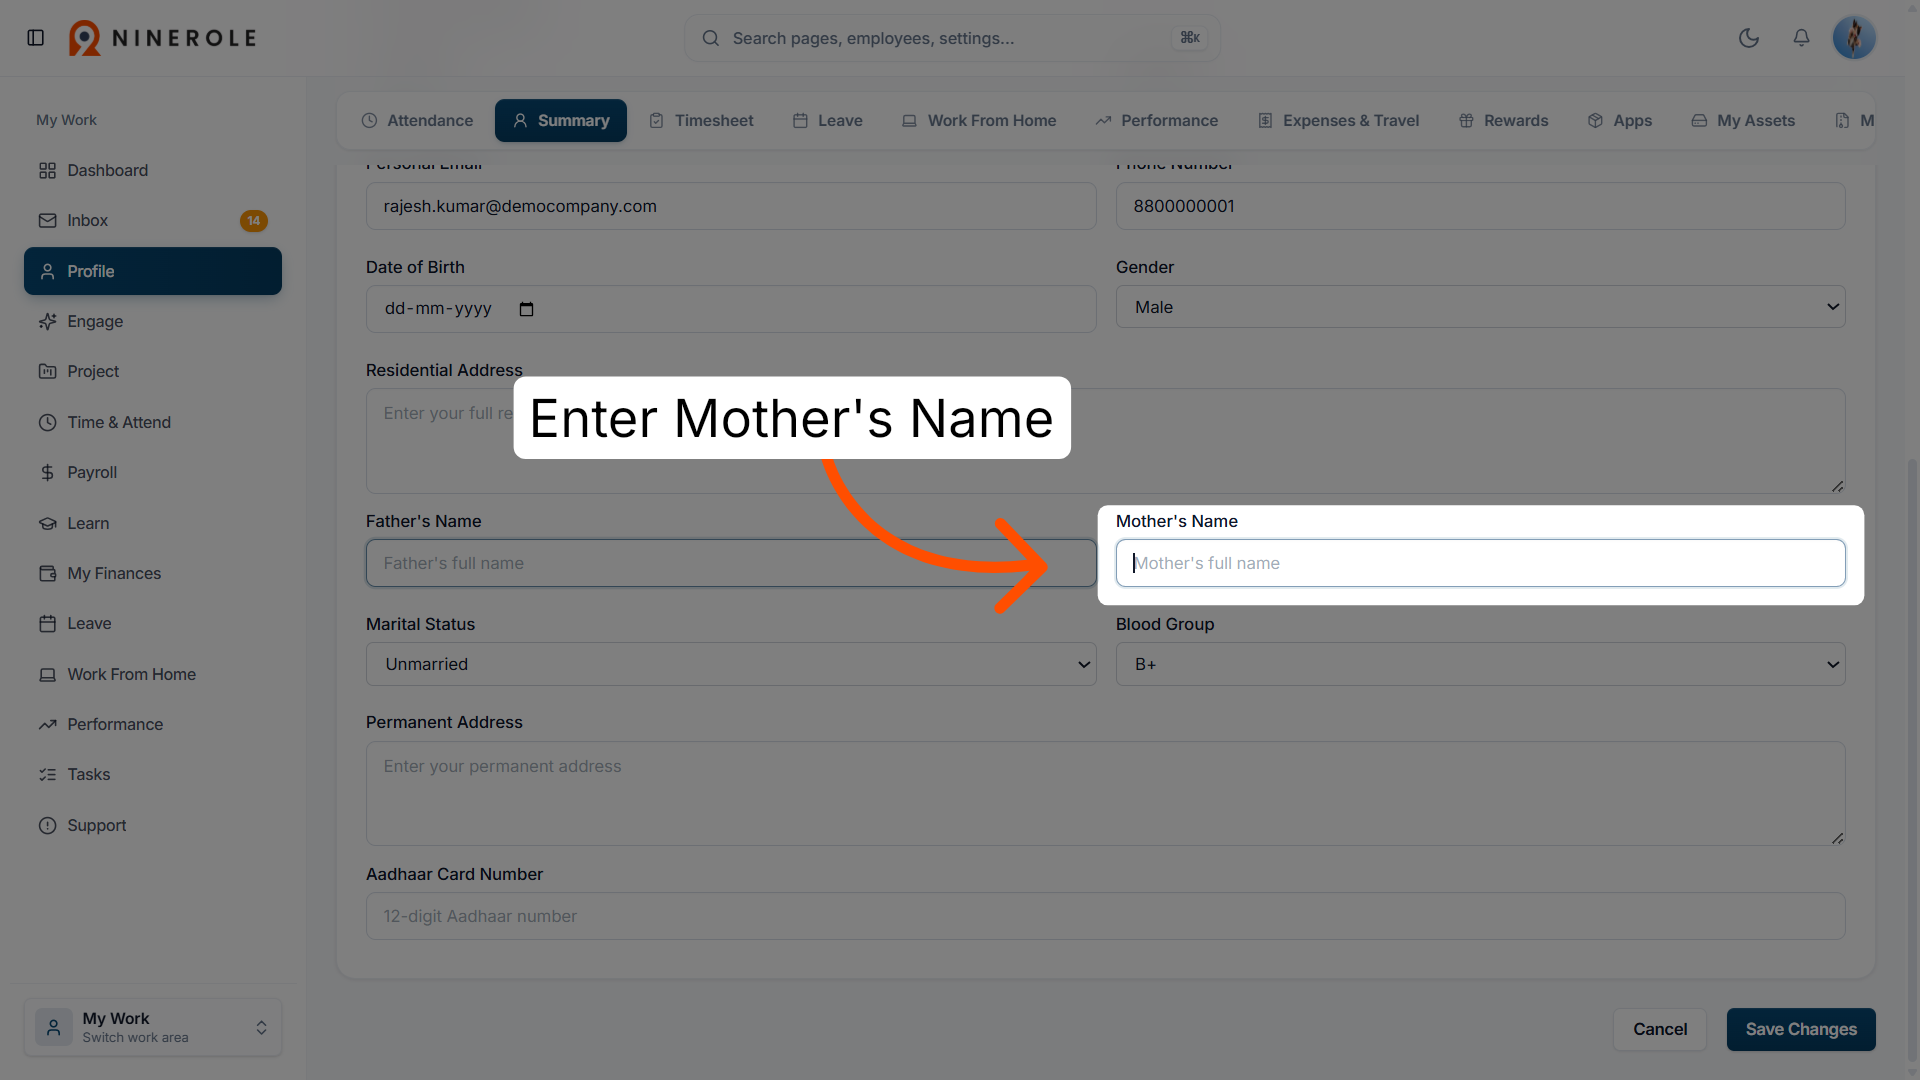Click the search magnifier icon

tap(711, 38)
